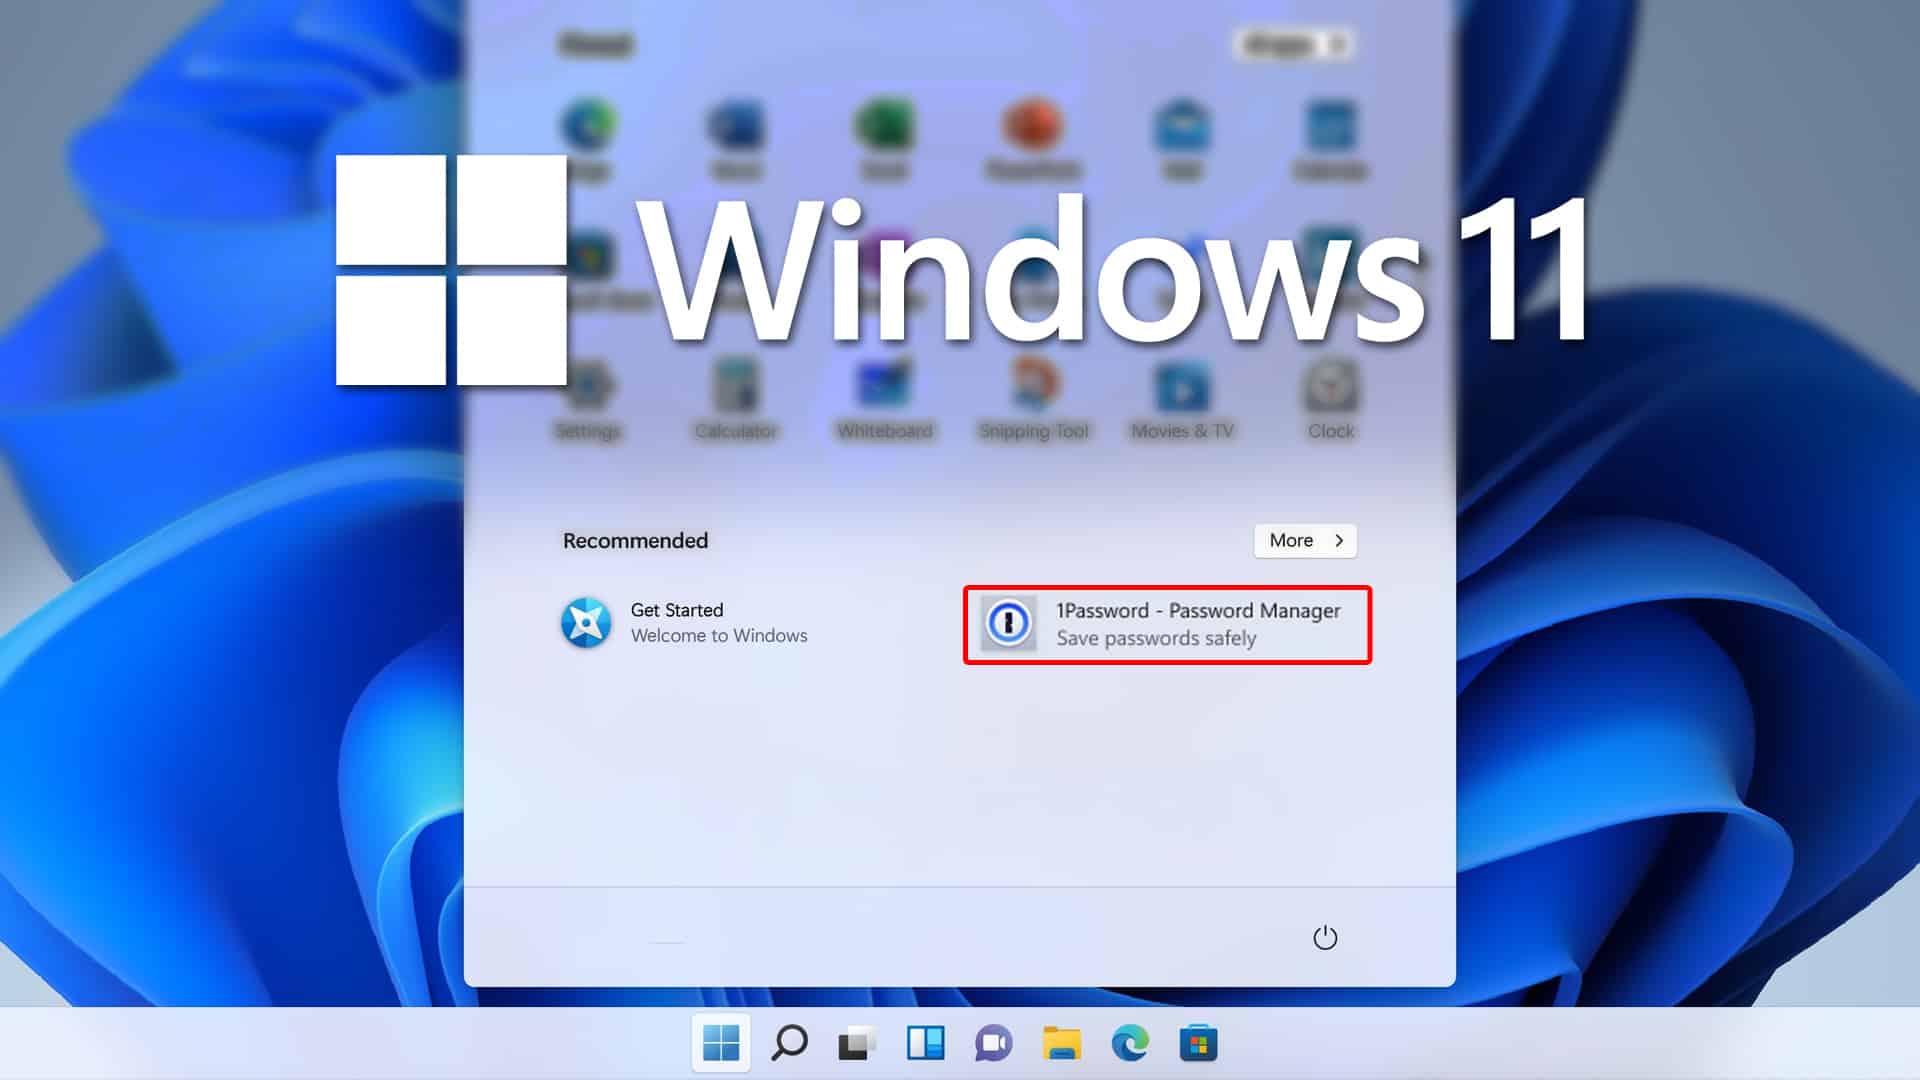Open the Start menu from the taskbar
The height and width of the screenshot is (1080, 1920).
tap(721, 1043)
